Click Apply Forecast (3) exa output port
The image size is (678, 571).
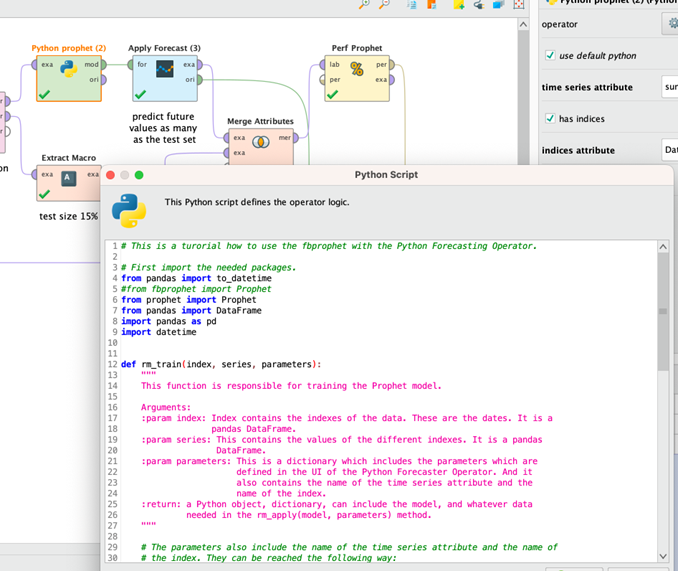(200, 65)
